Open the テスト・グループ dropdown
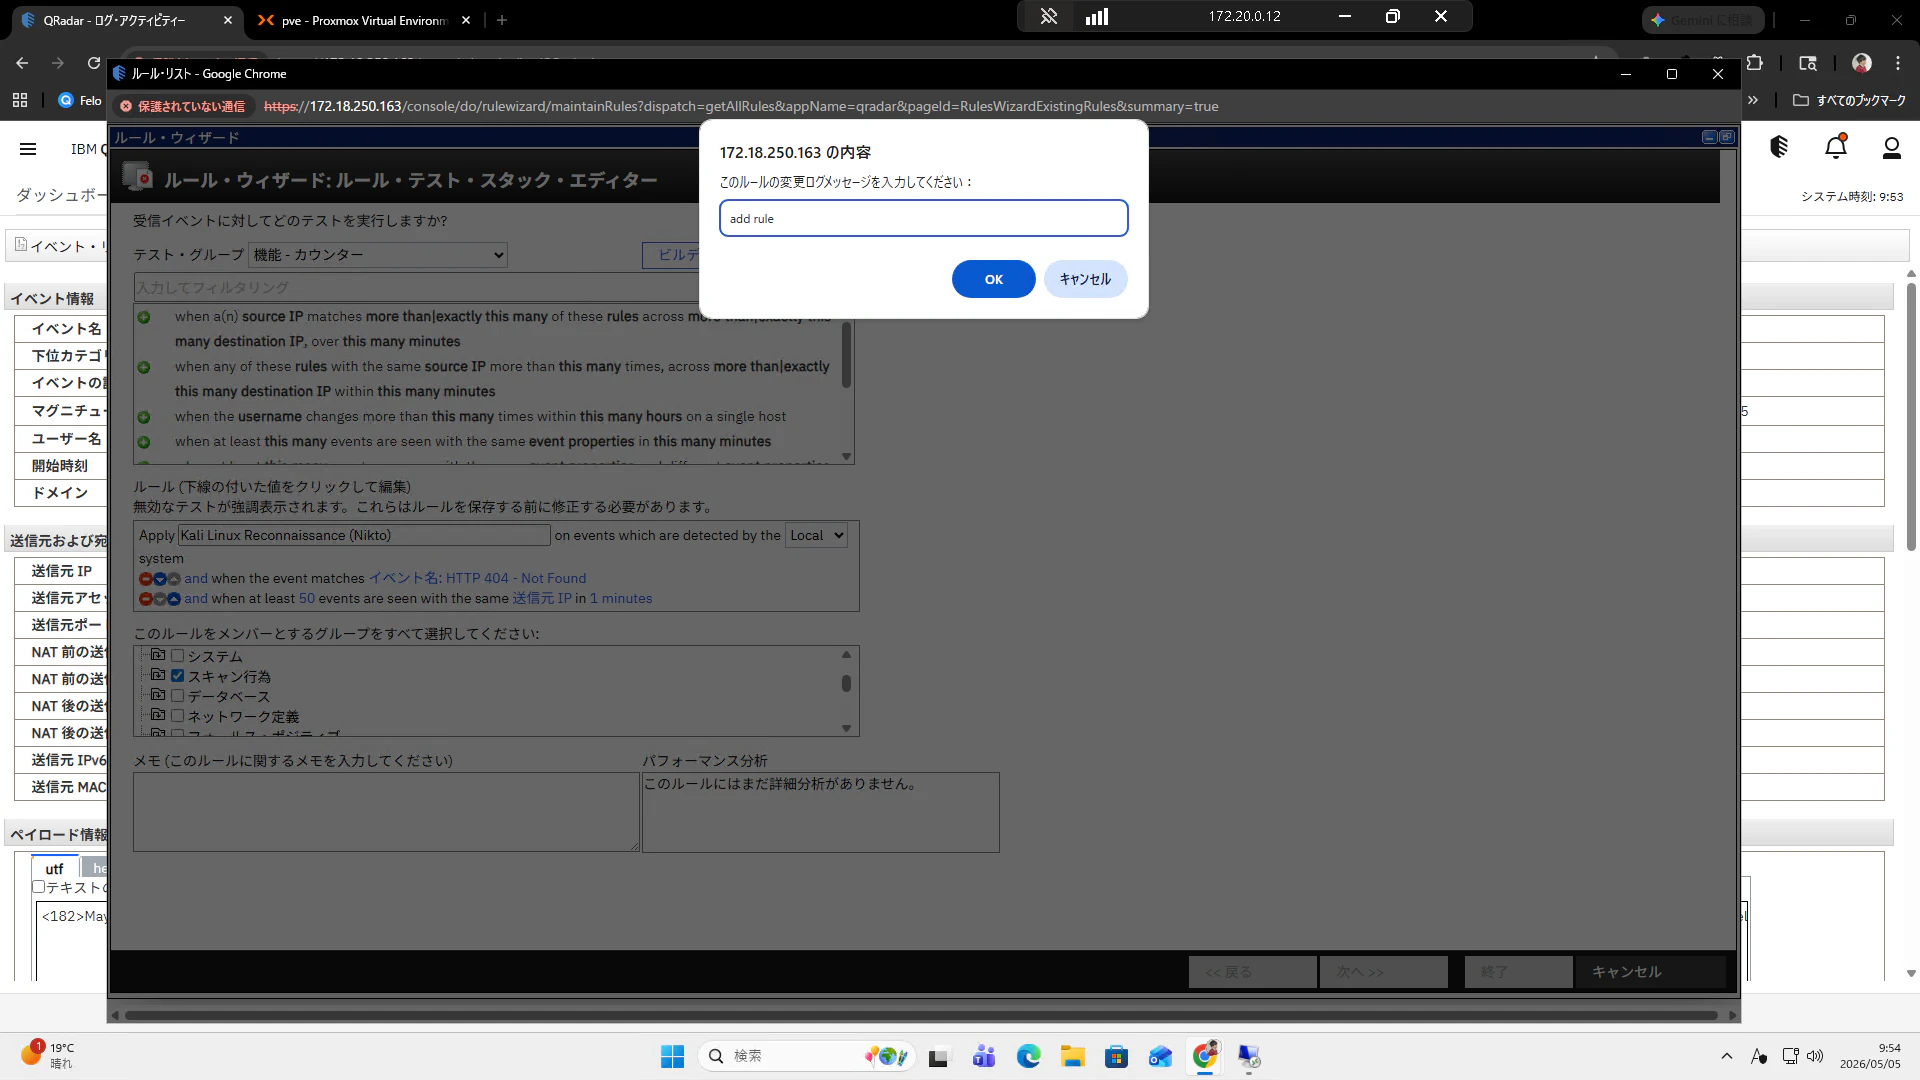Viewport: 1920px width, 1080px height. click(x=378, y=255)
